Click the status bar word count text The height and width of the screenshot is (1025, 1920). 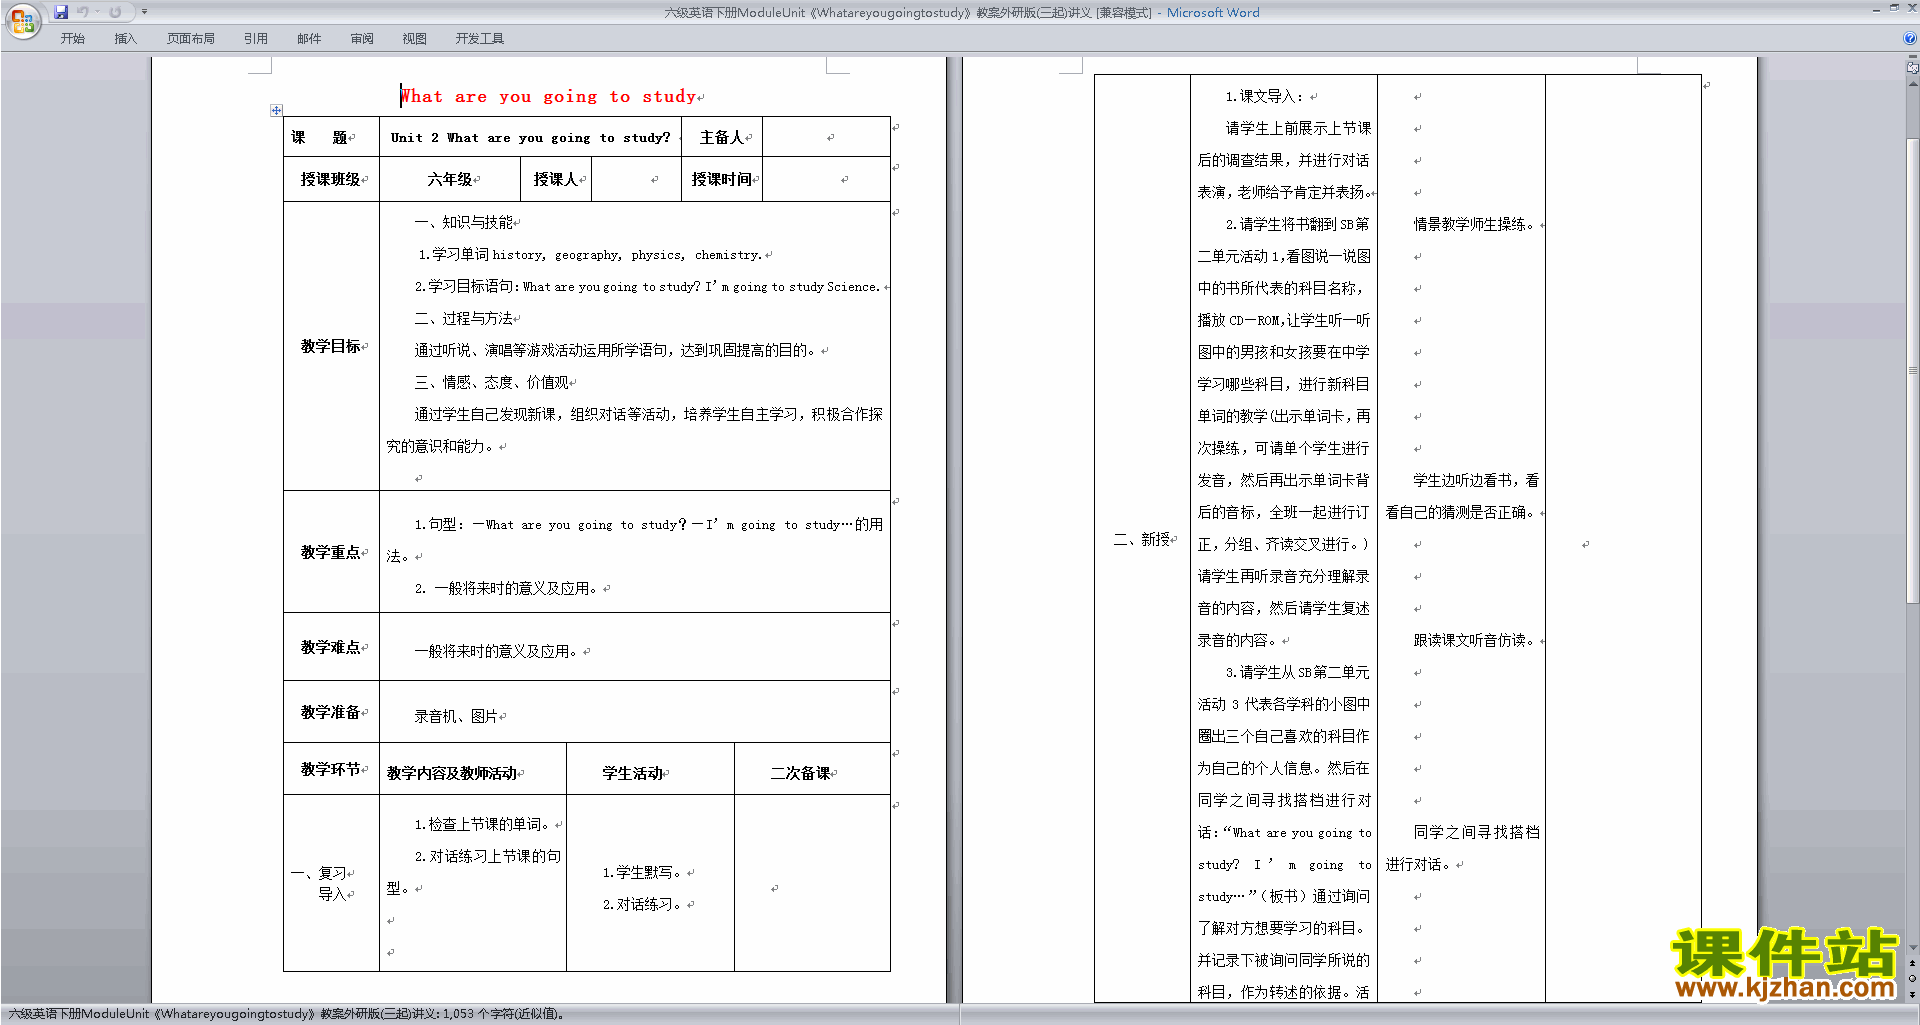(x=287, y=1013)
